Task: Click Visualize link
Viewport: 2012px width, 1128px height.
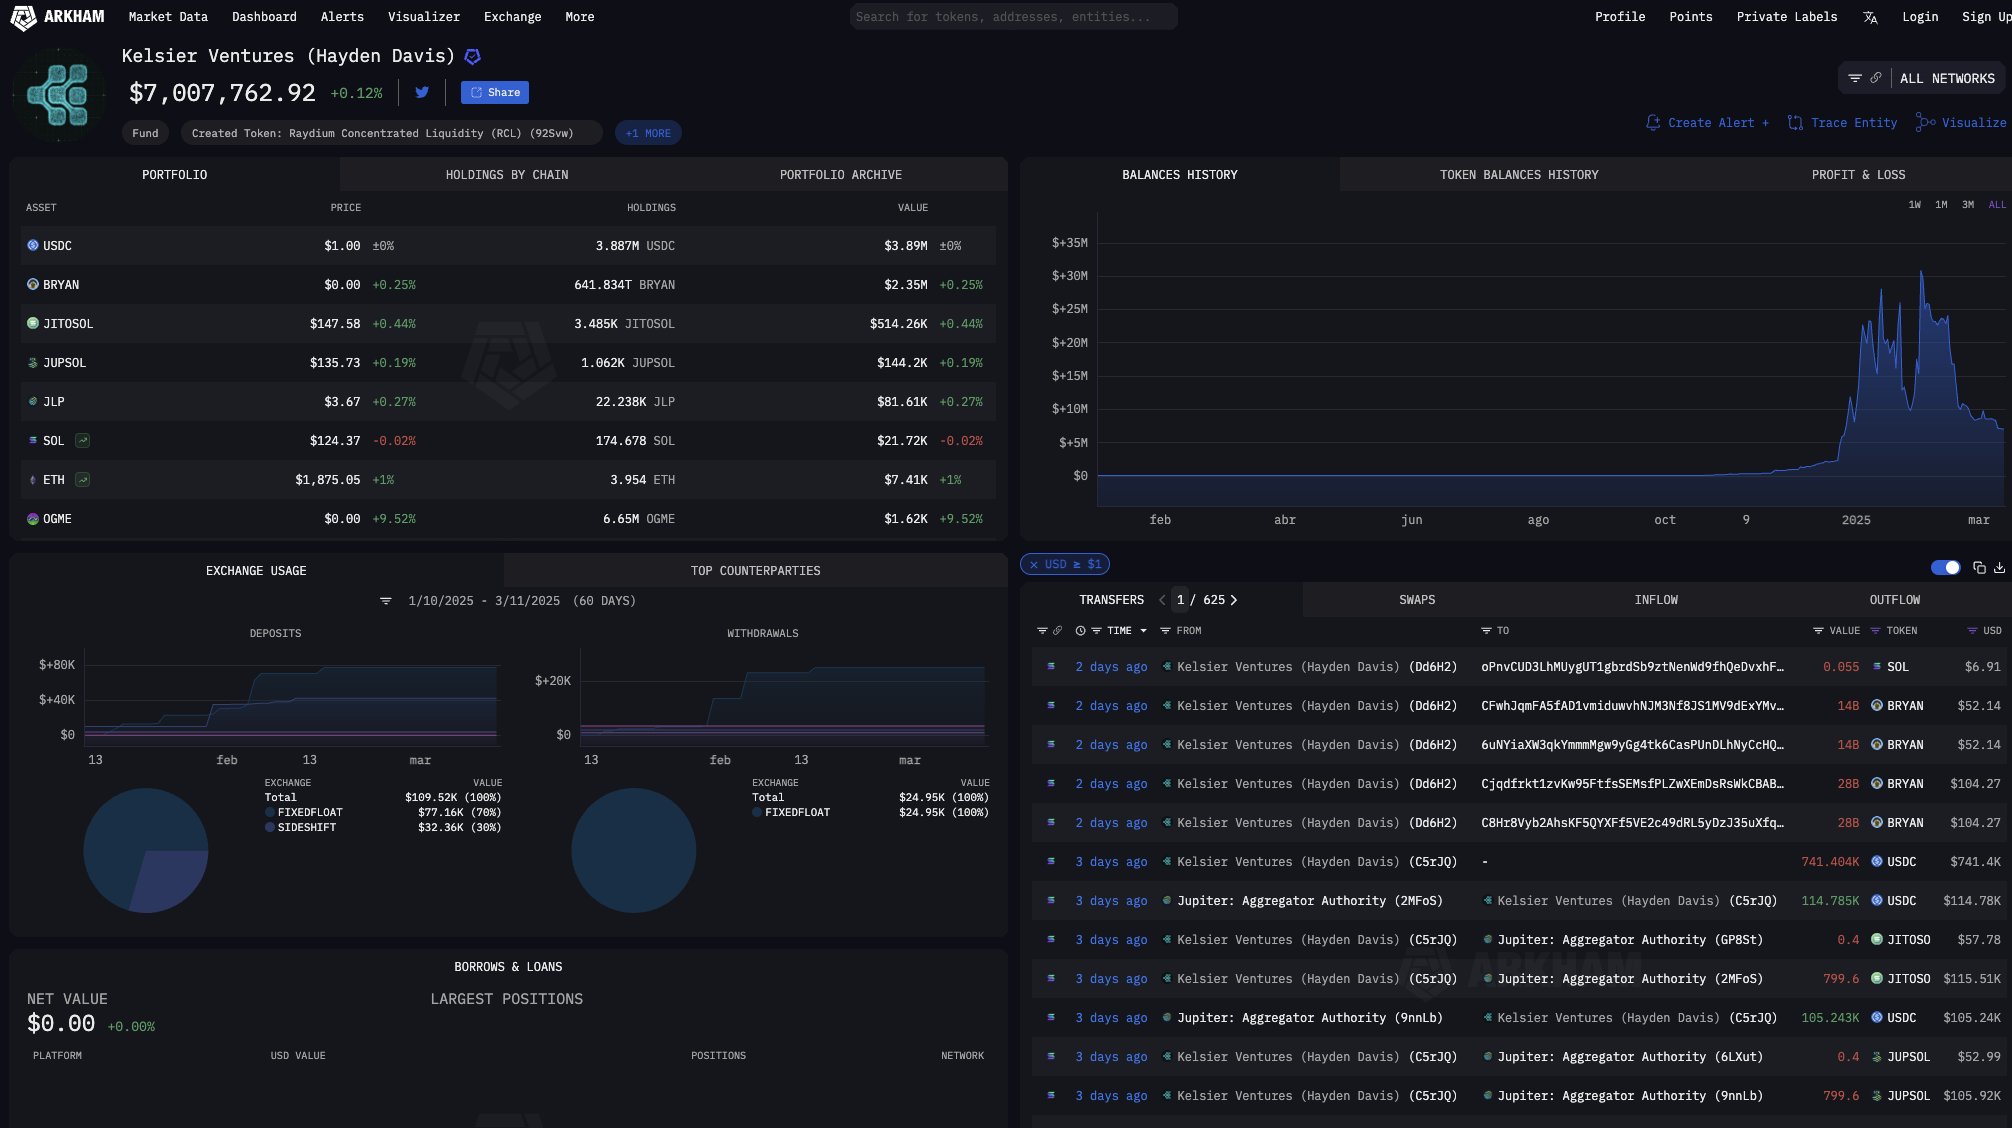Action: (1960, 123)
